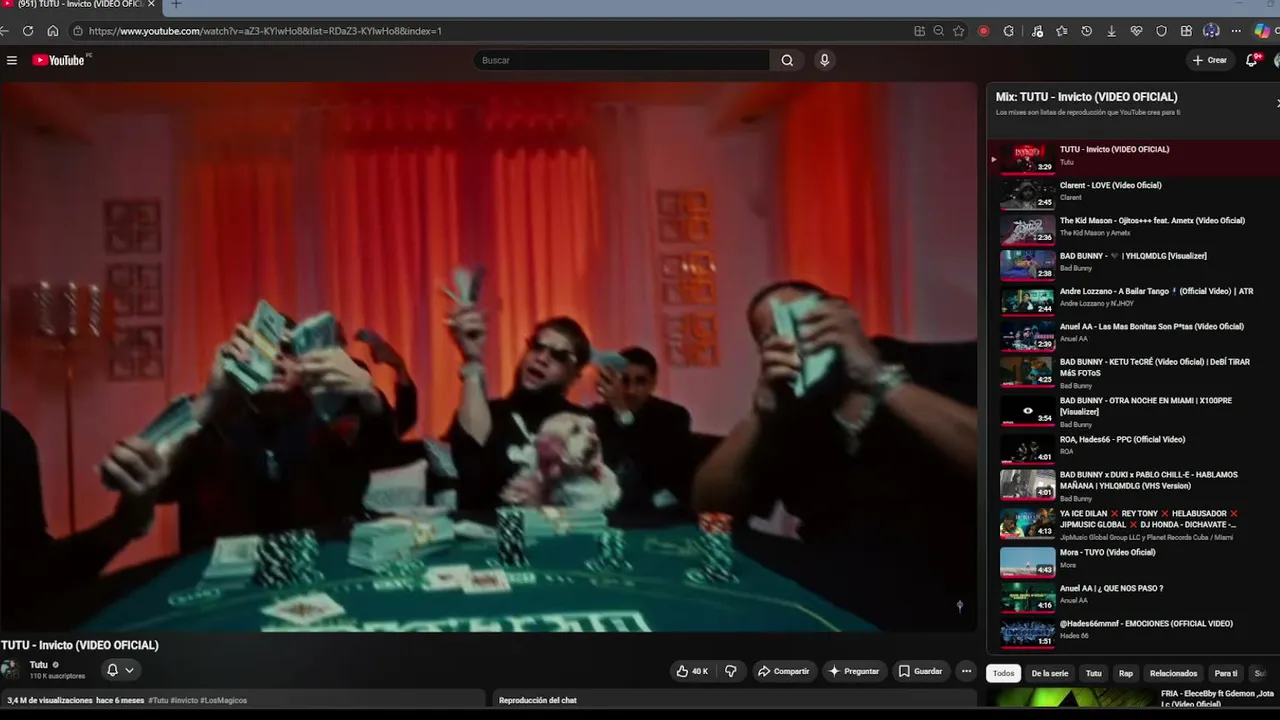Viewport: 1280px width, 720px height.
Task: Select the Relacionados filter chip
Action: point(1173,673)
